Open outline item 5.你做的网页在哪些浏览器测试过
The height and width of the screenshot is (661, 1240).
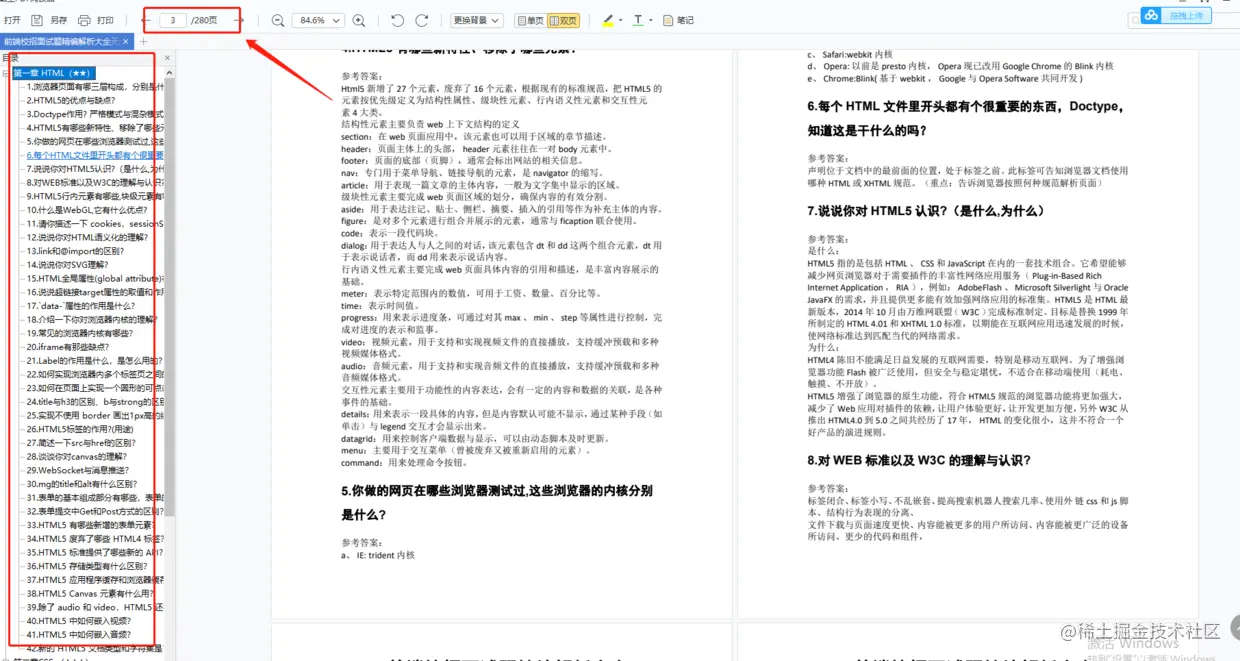pos(95,141)
